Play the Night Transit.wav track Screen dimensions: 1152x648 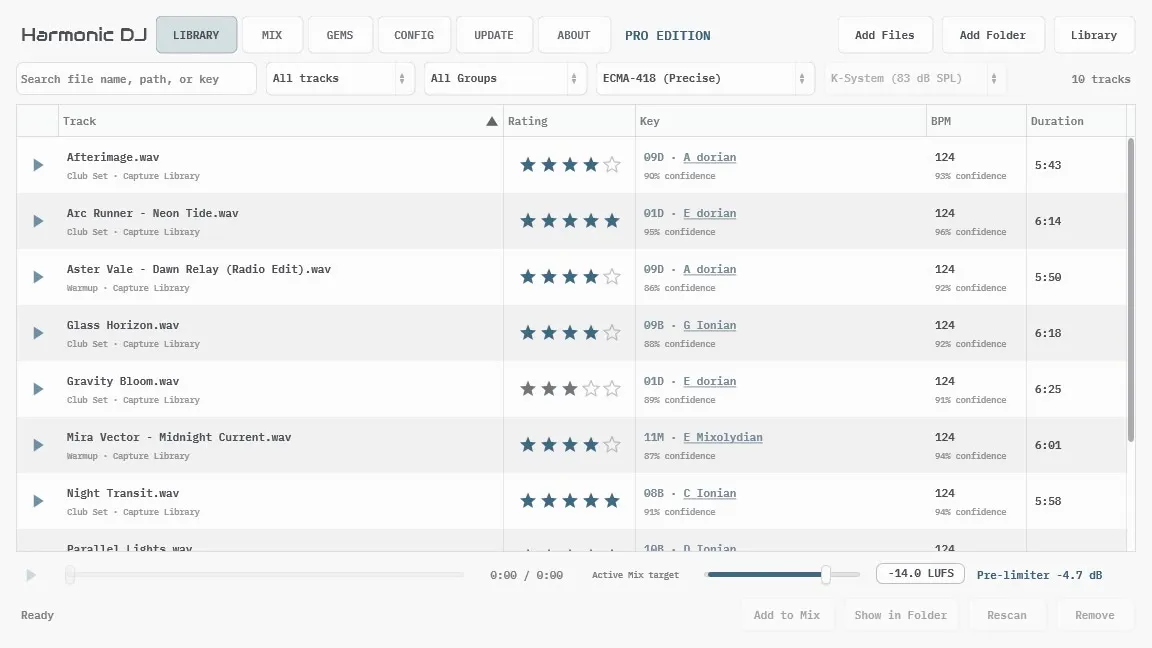coord(38,501)
